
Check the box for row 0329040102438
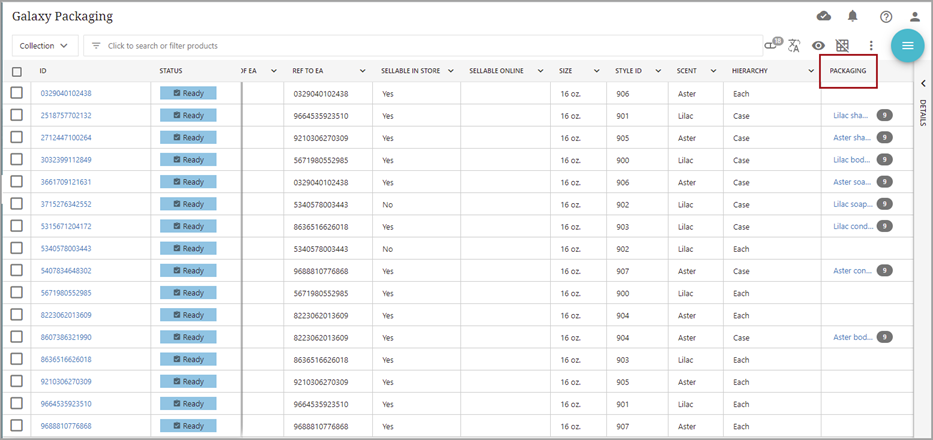tap(16, 93)
